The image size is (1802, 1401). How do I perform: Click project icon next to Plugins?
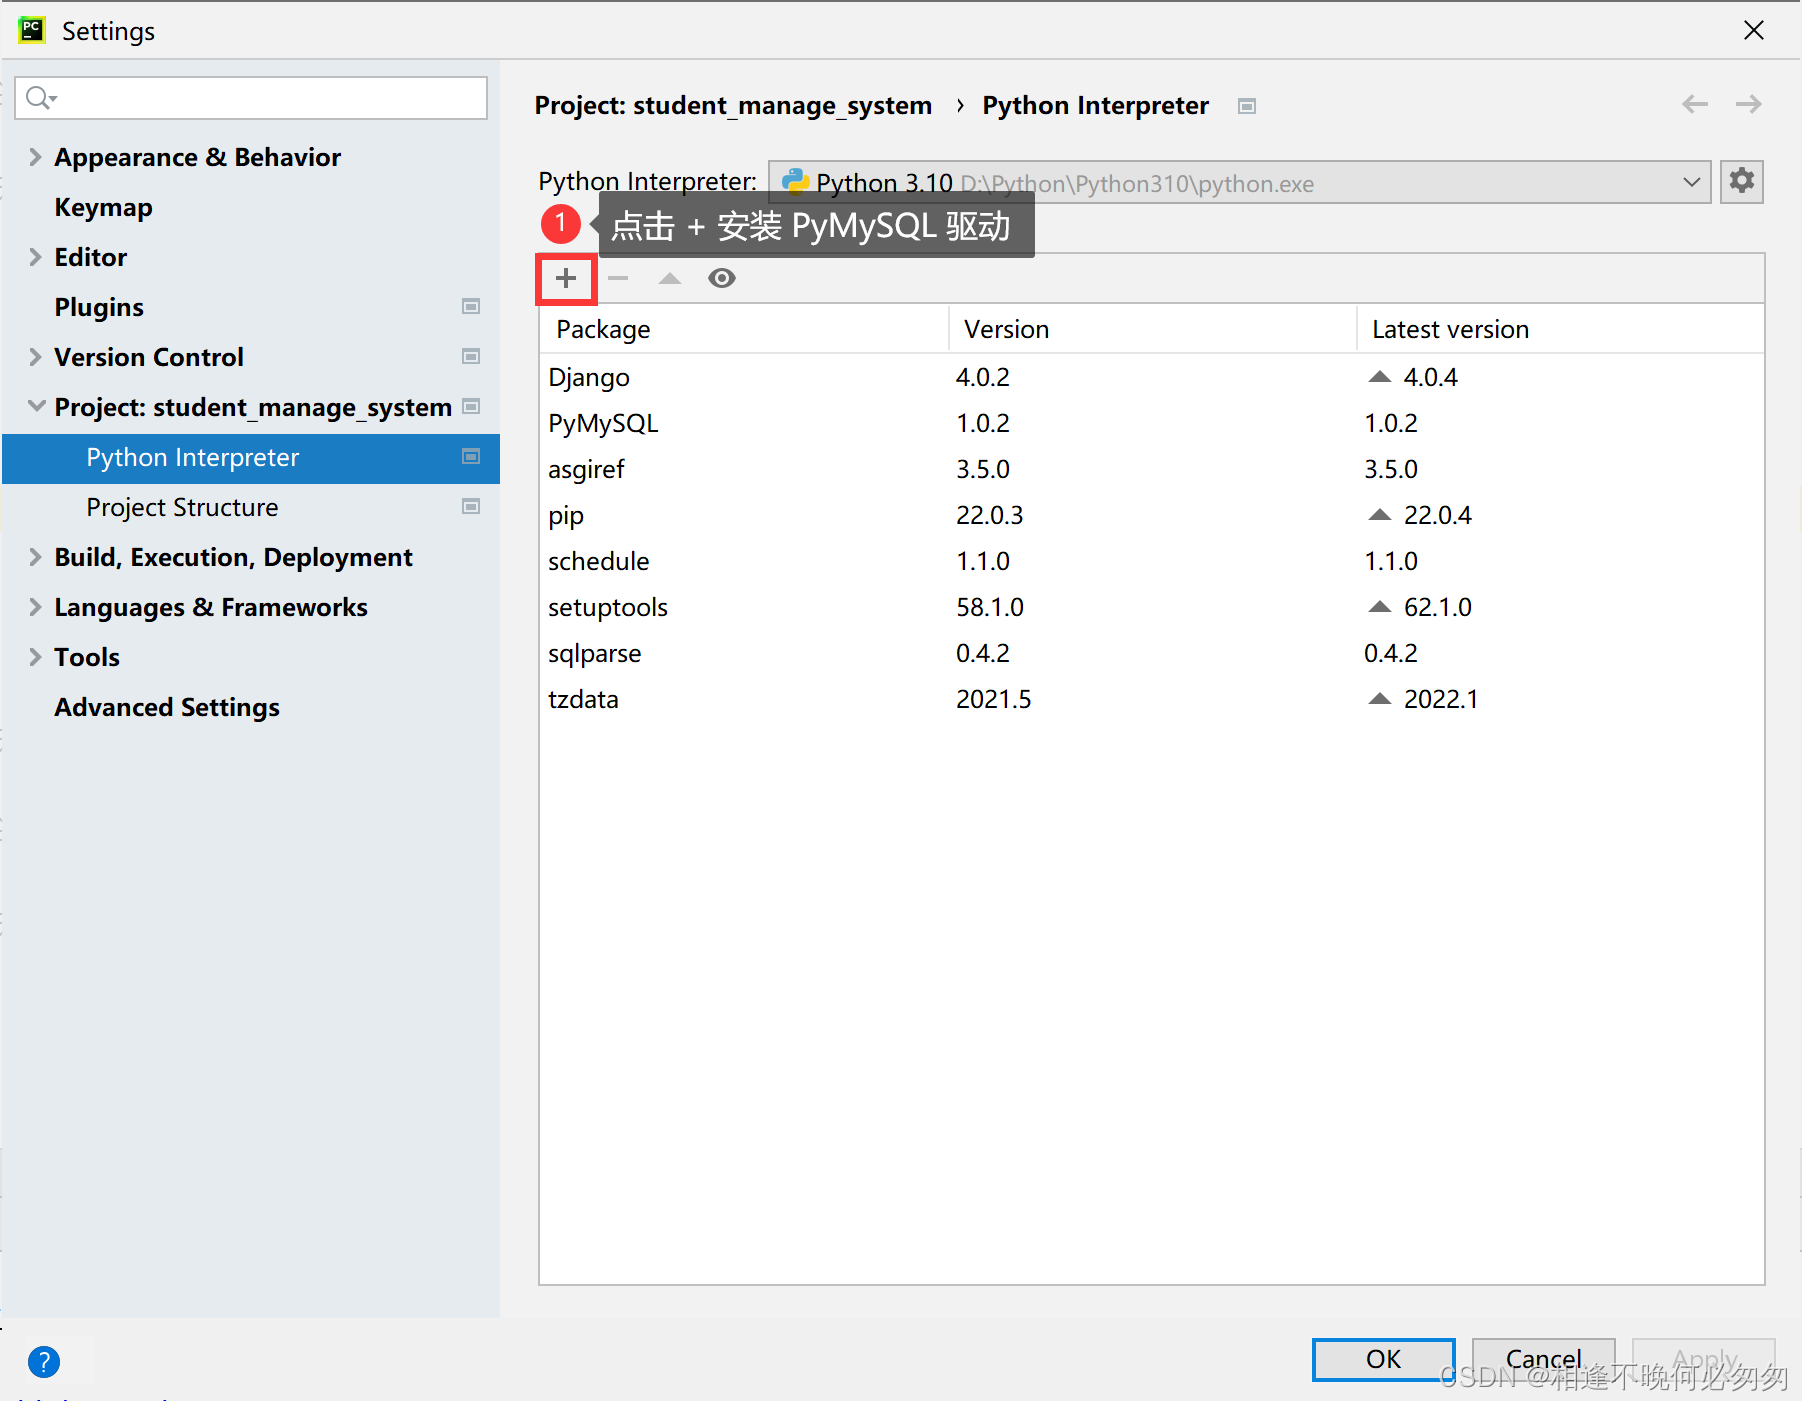pos(471,306)
